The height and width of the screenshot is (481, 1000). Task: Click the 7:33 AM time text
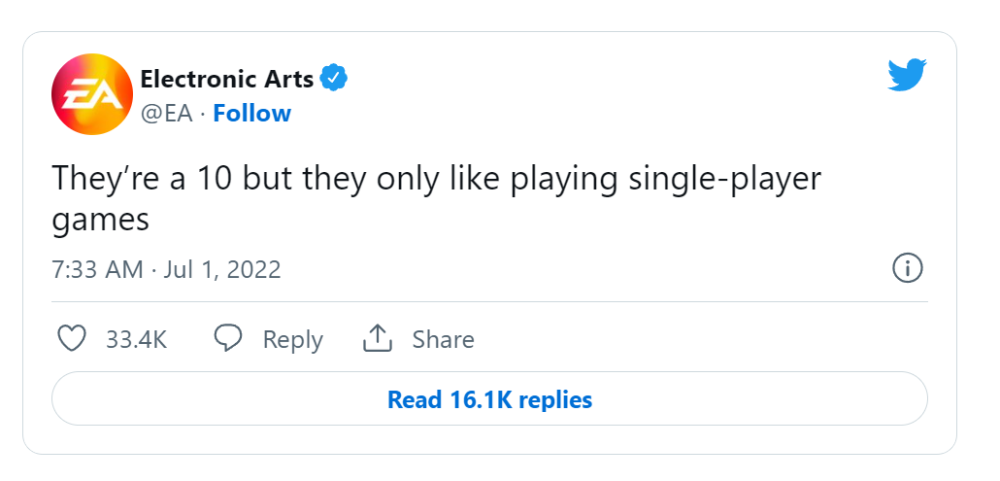click(96, 269)
